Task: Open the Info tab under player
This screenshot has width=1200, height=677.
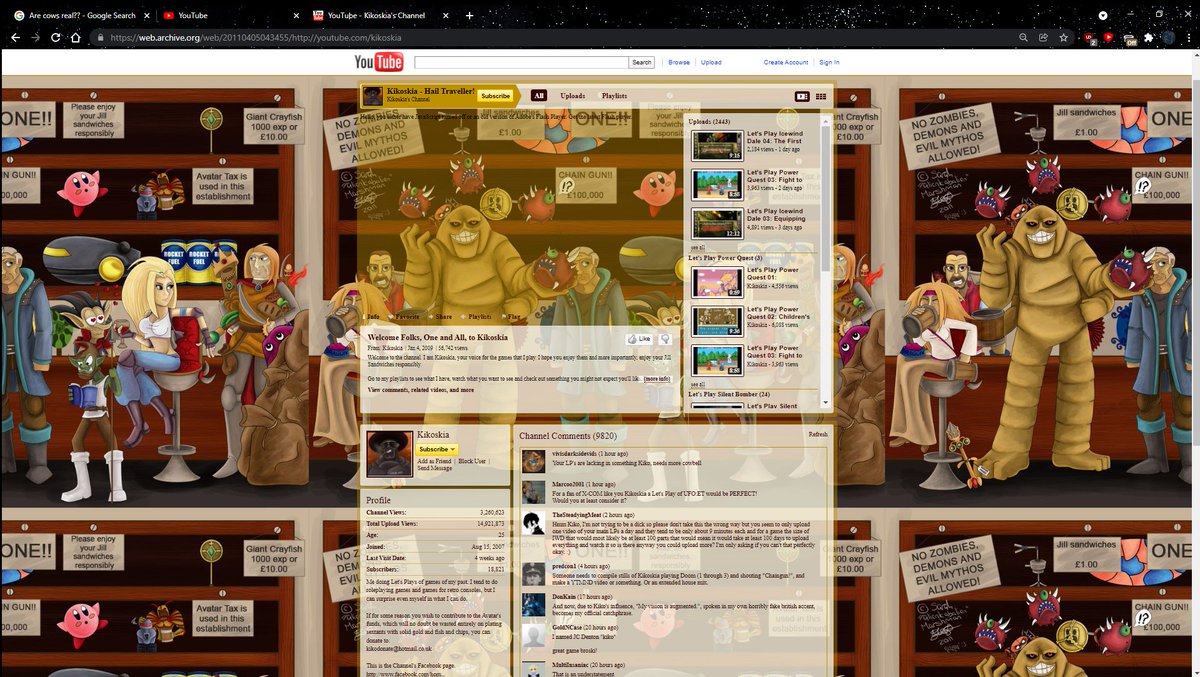Action: tap(373, 316)
